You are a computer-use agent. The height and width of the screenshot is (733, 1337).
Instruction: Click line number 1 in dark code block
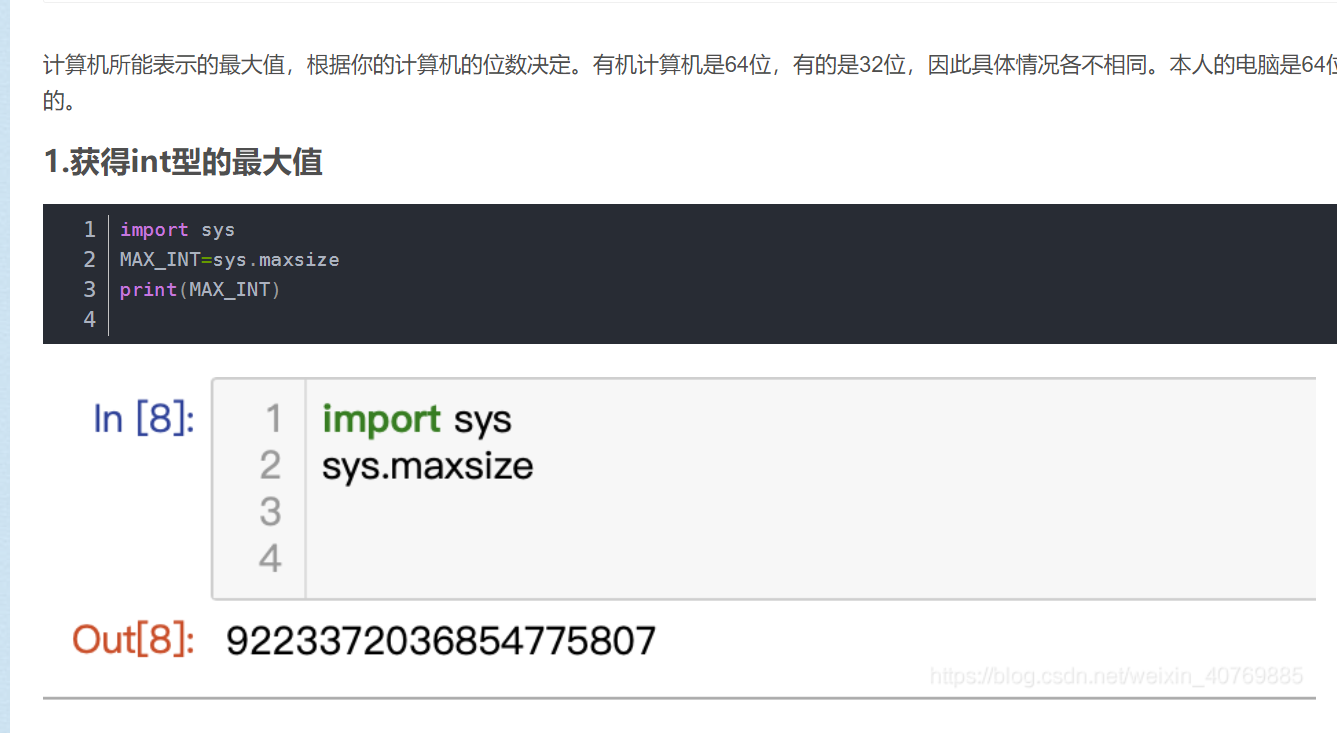90,230
